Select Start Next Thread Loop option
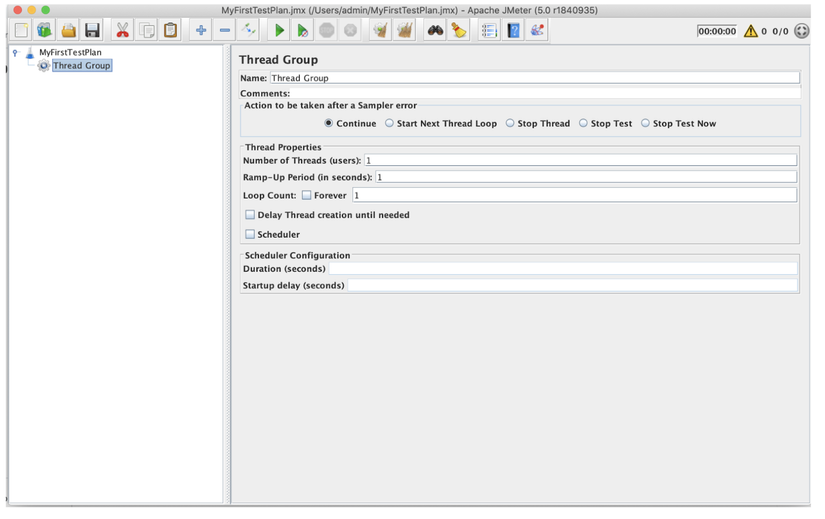This screenshot has height=519, width=825. (x=389, y=123)
